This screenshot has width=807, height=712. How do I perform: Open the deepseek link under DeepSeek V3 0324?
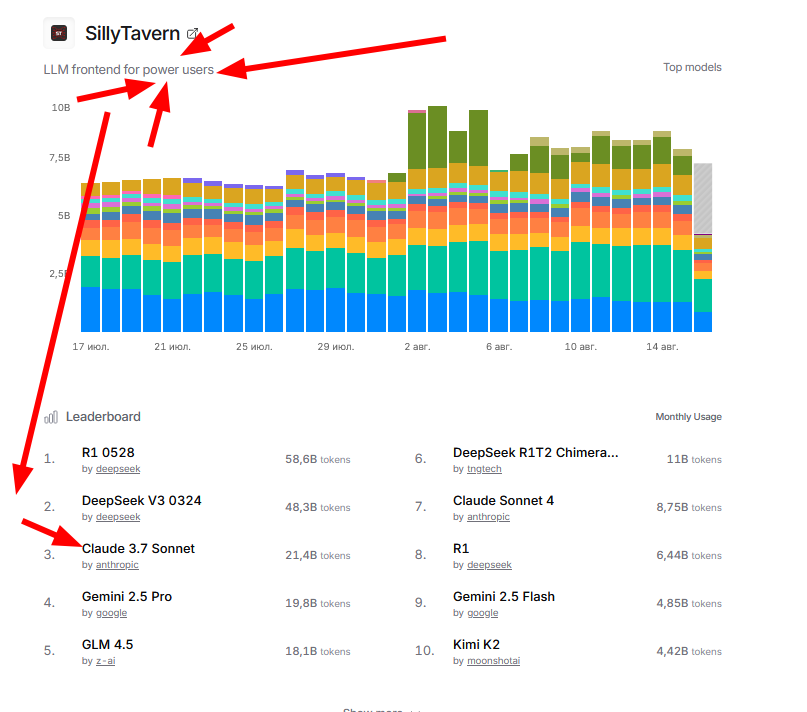[x=118, y=517]
